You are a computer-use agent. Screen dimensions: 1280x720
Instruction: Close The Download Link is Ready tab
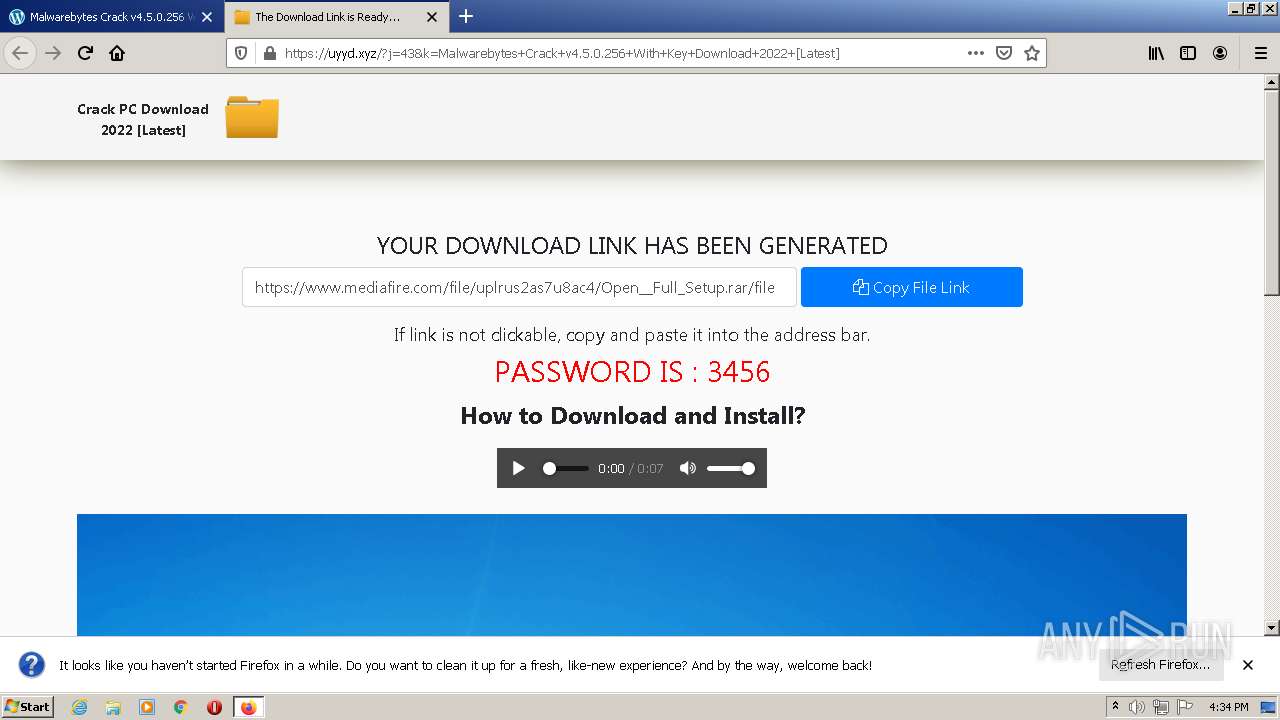click(x=432, y=17)
